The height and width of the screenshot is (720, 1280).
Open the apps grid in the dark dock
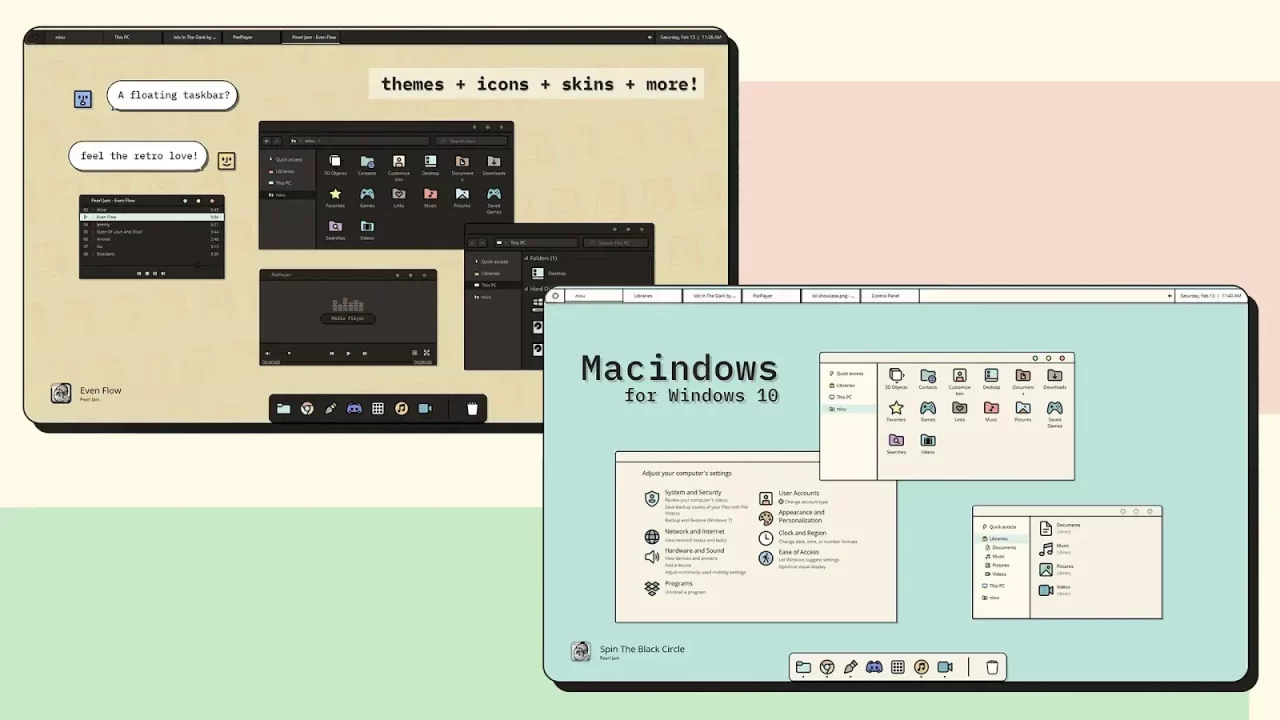(x=378, y=409)
